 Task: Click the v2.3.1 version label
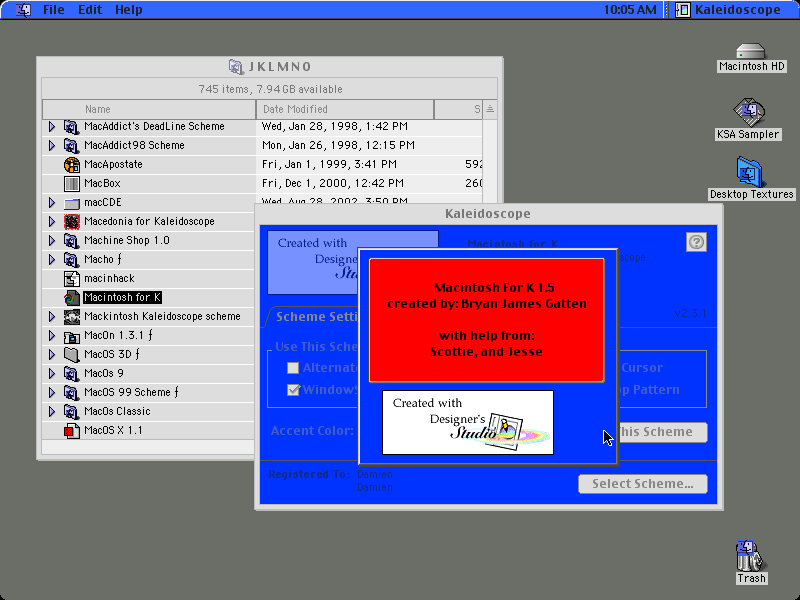click(x=690, y=313)
